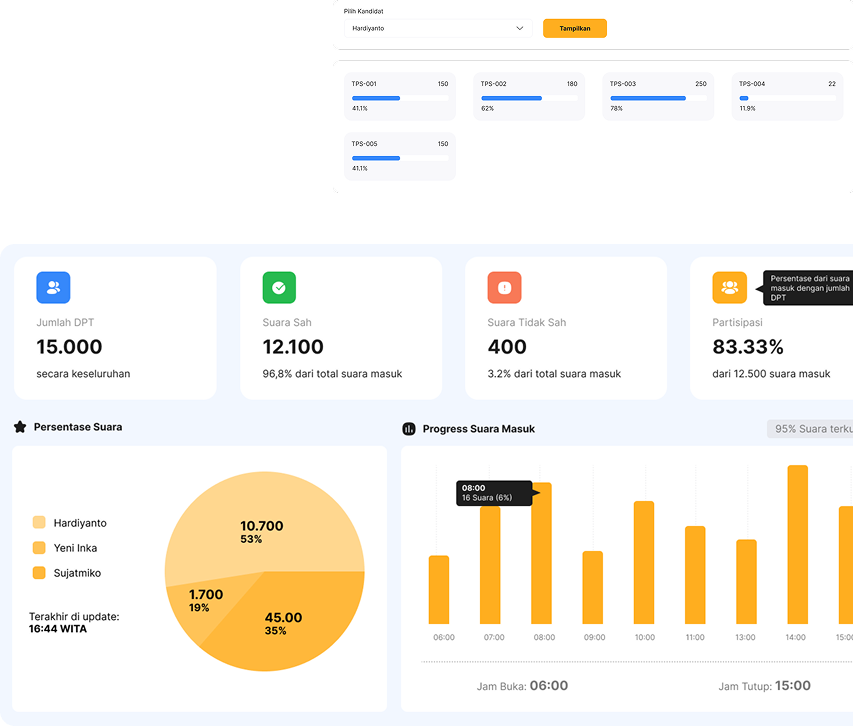Click the 95% Suara badge
The height and width of the screenshot is (726, 853).
(811, 429)
